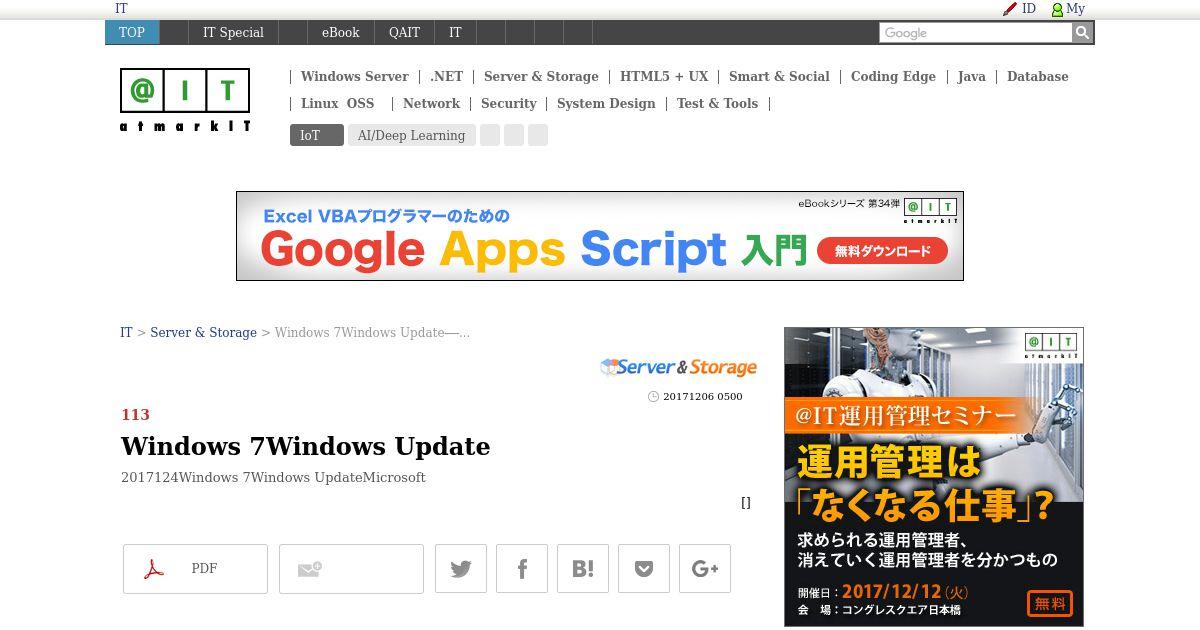Screen dimensions: 1200x630
Task: Click My link at top right
Action: [x=1075, y=9]
